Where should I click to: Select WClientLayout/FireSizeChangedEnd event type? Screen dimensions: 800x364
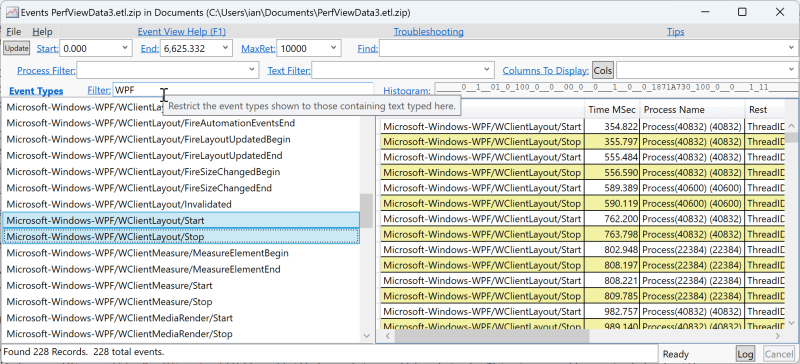[181, 188]
